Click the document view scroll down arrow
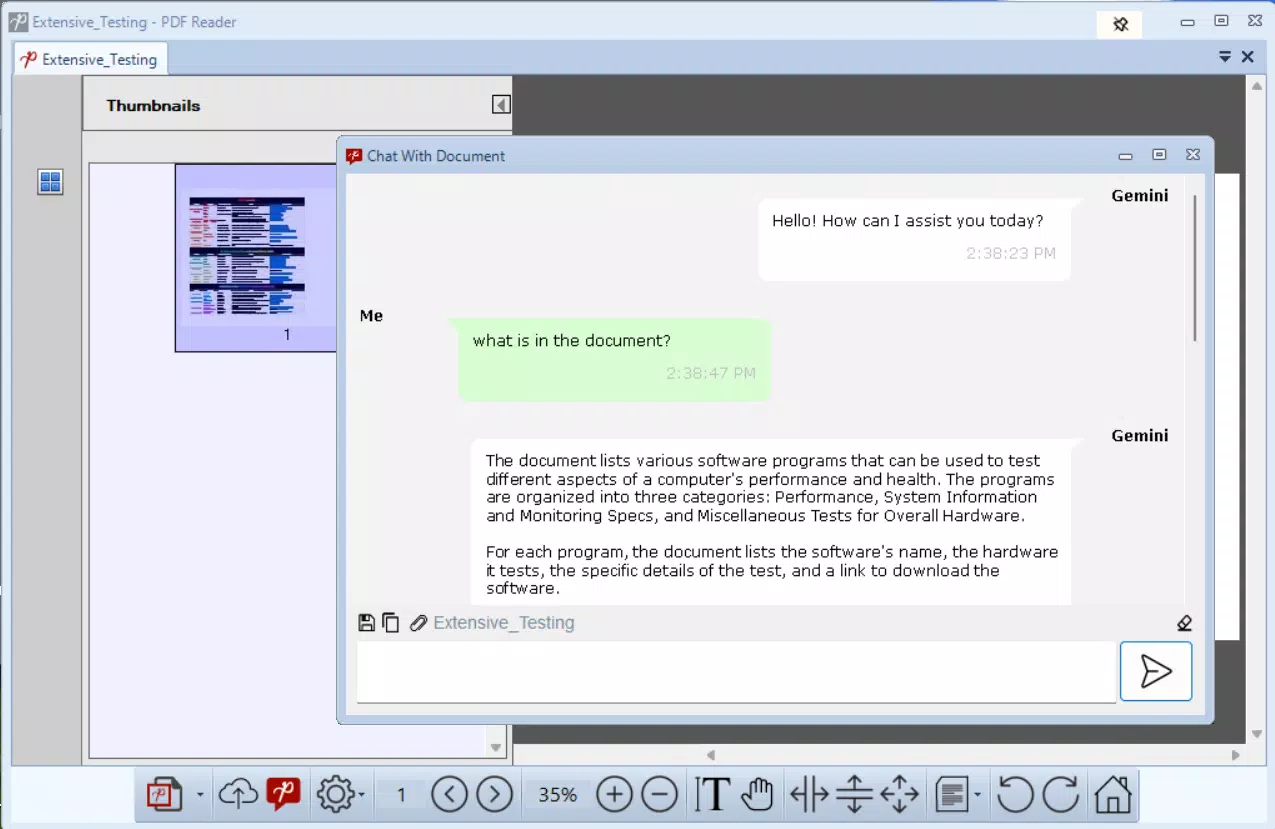1275x829 pixels. (x=1258, y=735)
